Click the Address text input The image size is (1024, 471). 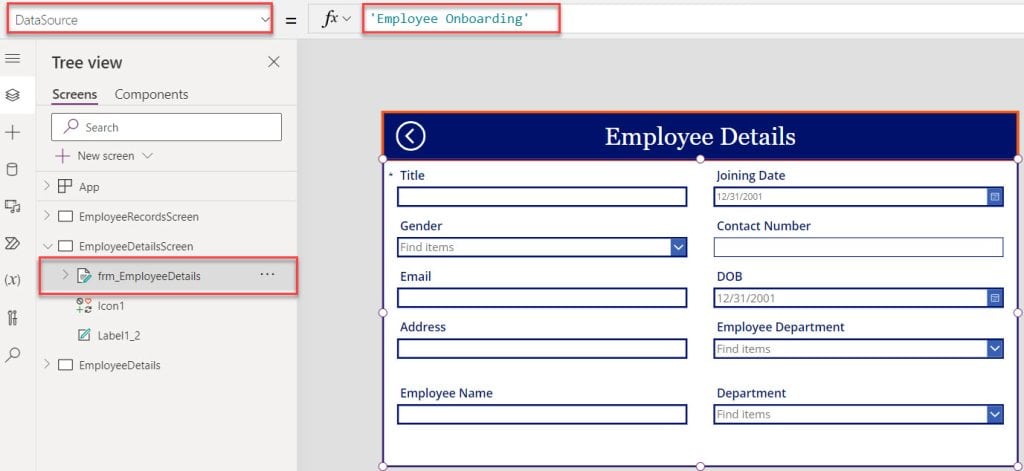(x=542, y=349)
